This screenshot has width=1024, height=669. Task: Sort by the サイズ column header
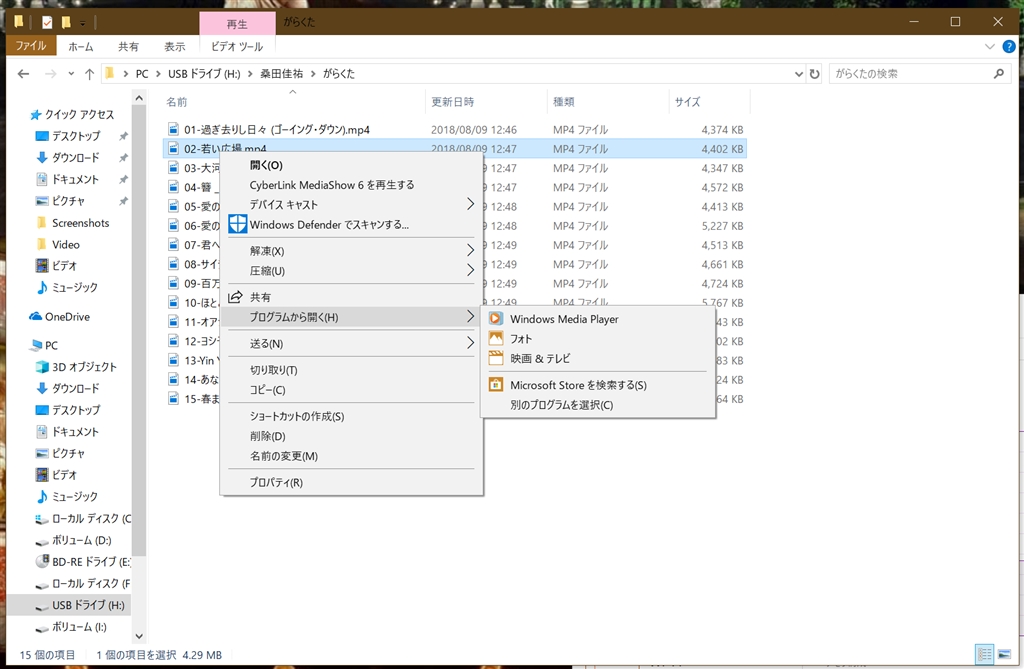[x=709, y=101]
